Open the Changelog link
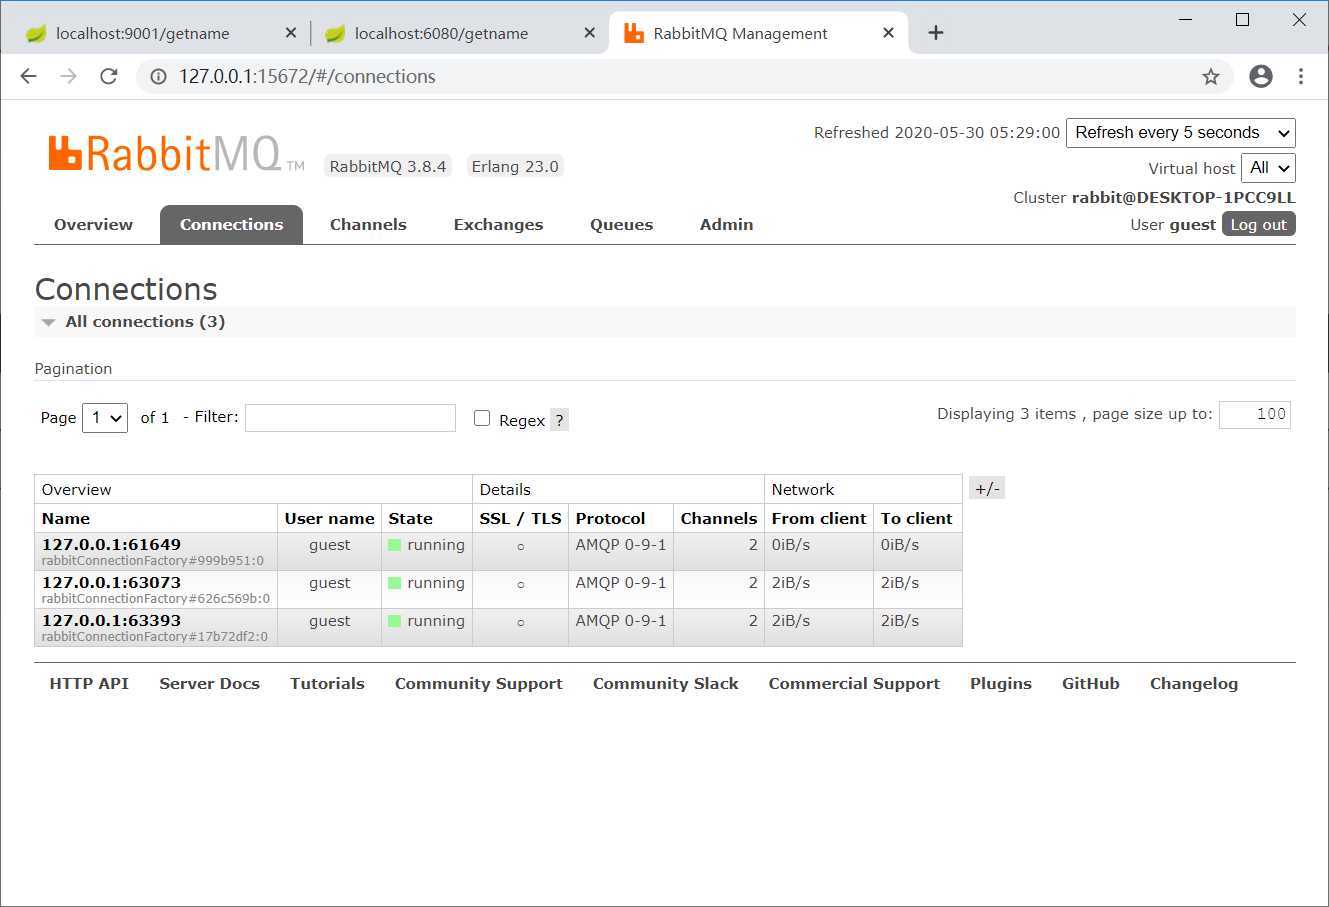1329x907 pixels. pos(1194,684)
